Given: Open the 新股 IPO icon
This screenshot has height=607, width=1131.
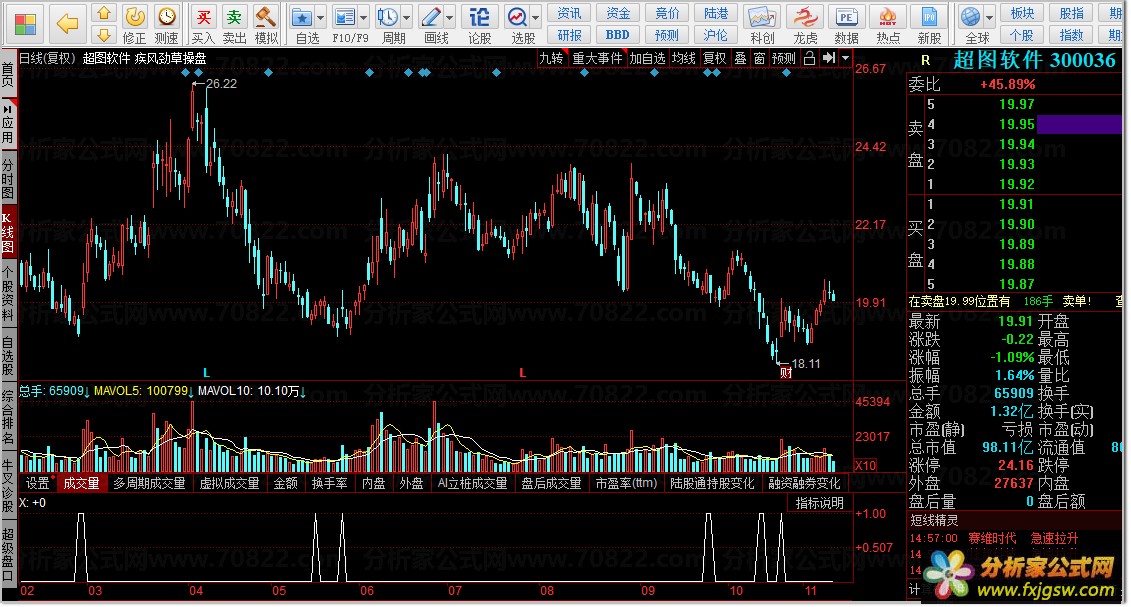Looking at the screenshot, I should coord(929,17).
